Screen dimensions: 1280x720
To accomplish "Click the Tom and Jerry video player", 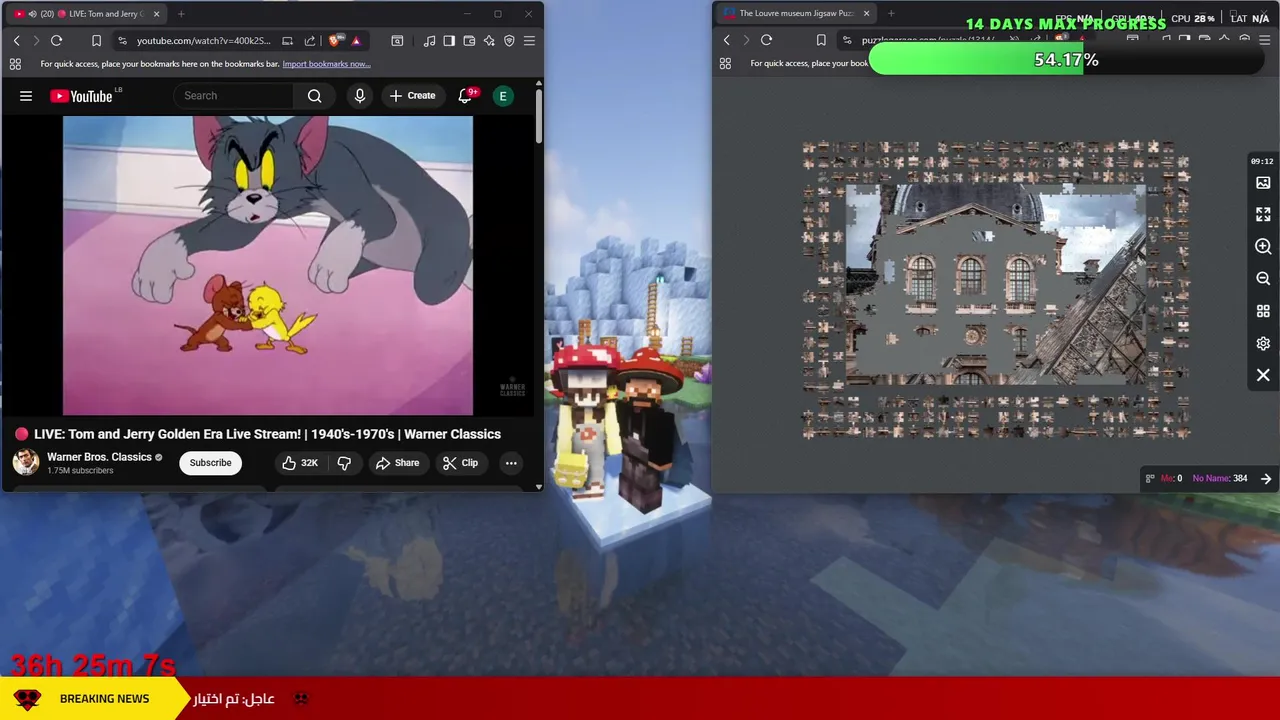I will pyautogui.click(x=268, y=265).
